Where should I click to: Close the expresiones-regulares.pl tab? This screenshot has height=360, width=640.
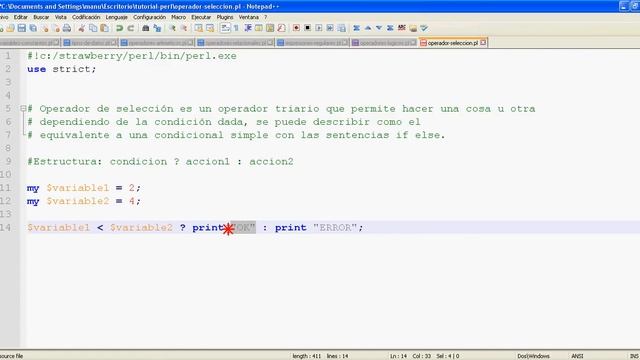pos(345,42)
